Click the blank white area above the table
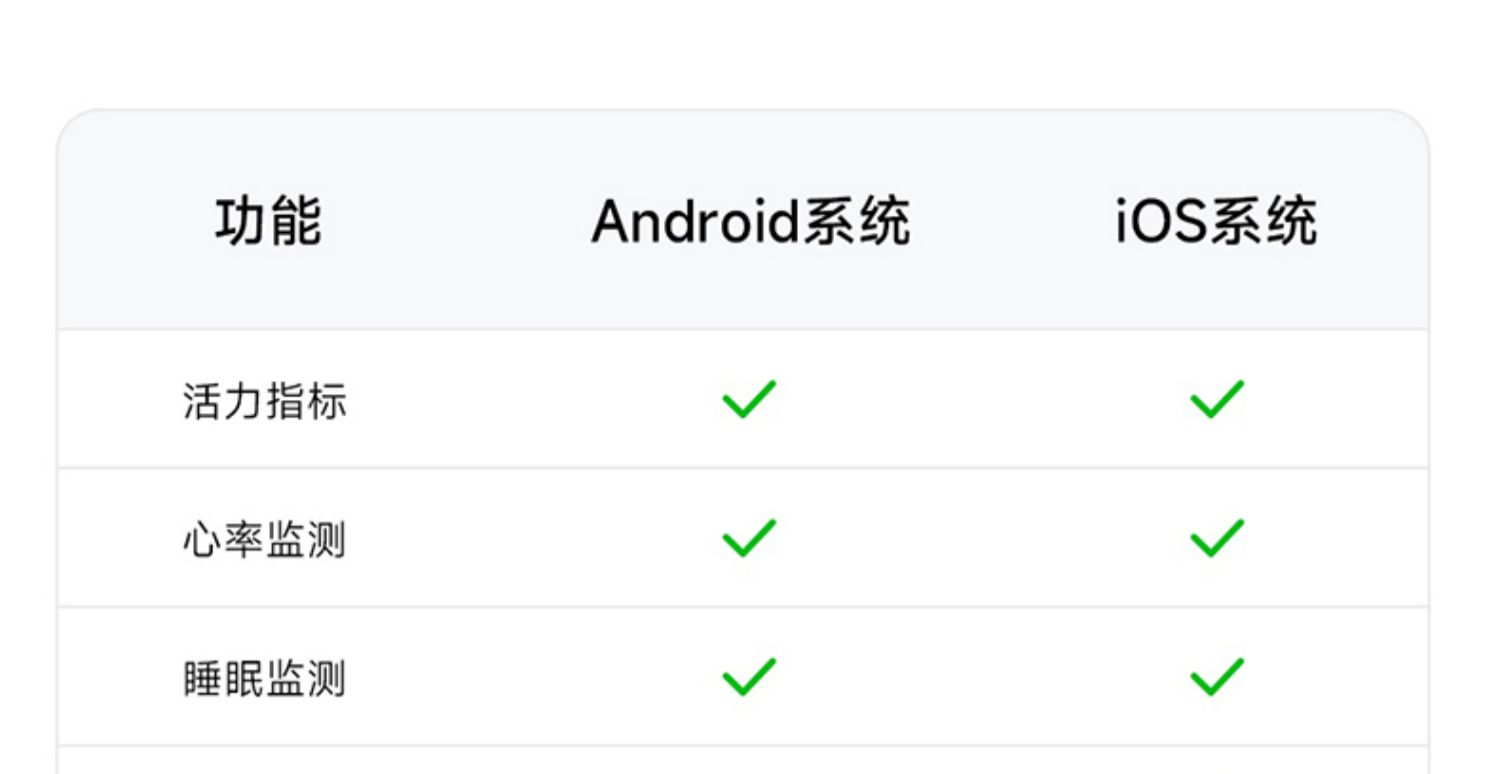1500x774 pixels. tap(742, 52)
